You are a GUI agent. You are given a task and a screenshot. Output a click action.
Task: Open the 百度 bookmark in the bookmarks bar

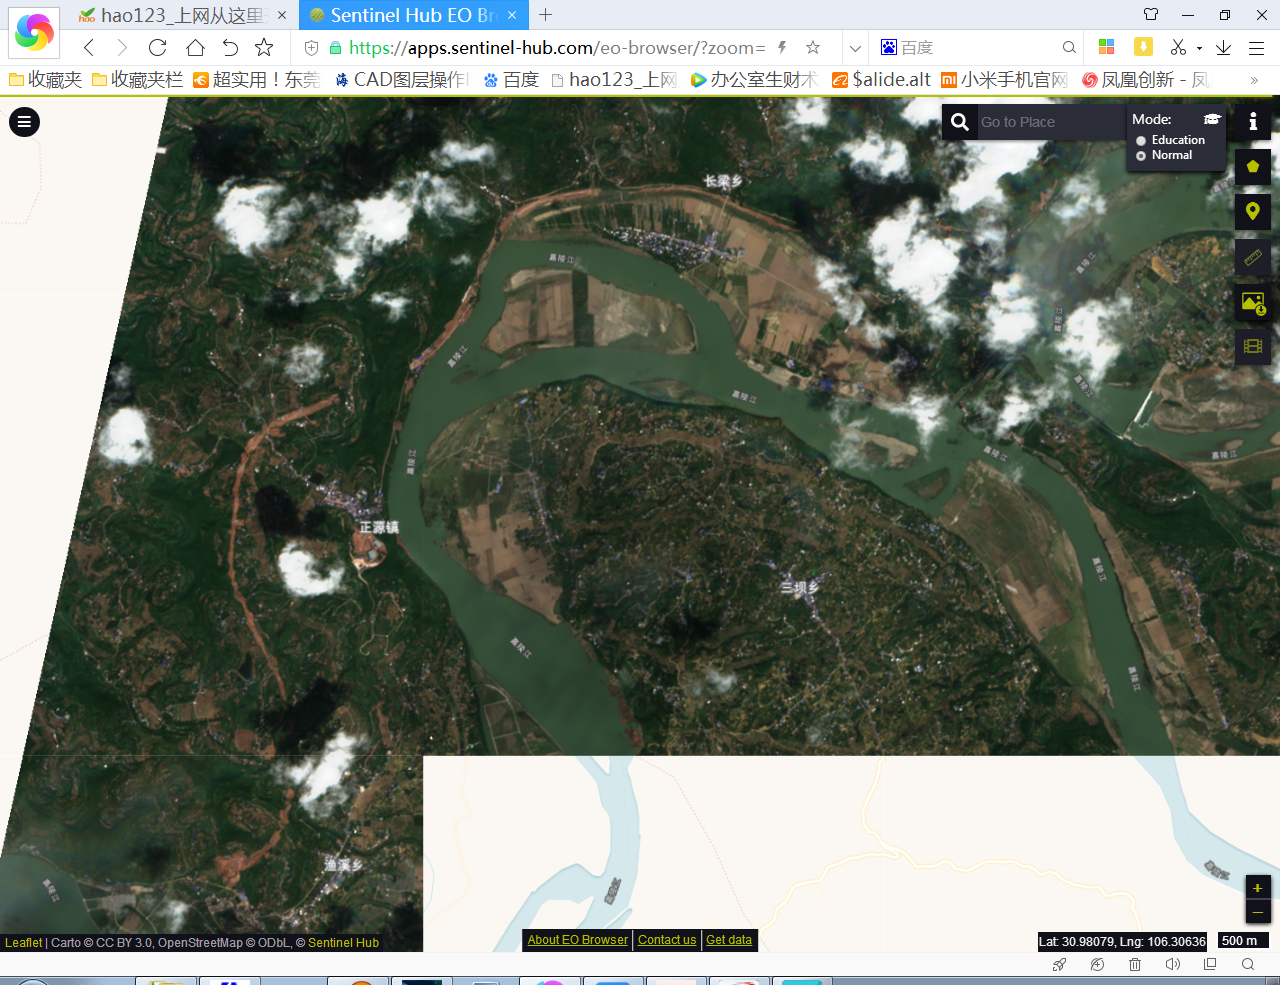click(x=511, y=80)
